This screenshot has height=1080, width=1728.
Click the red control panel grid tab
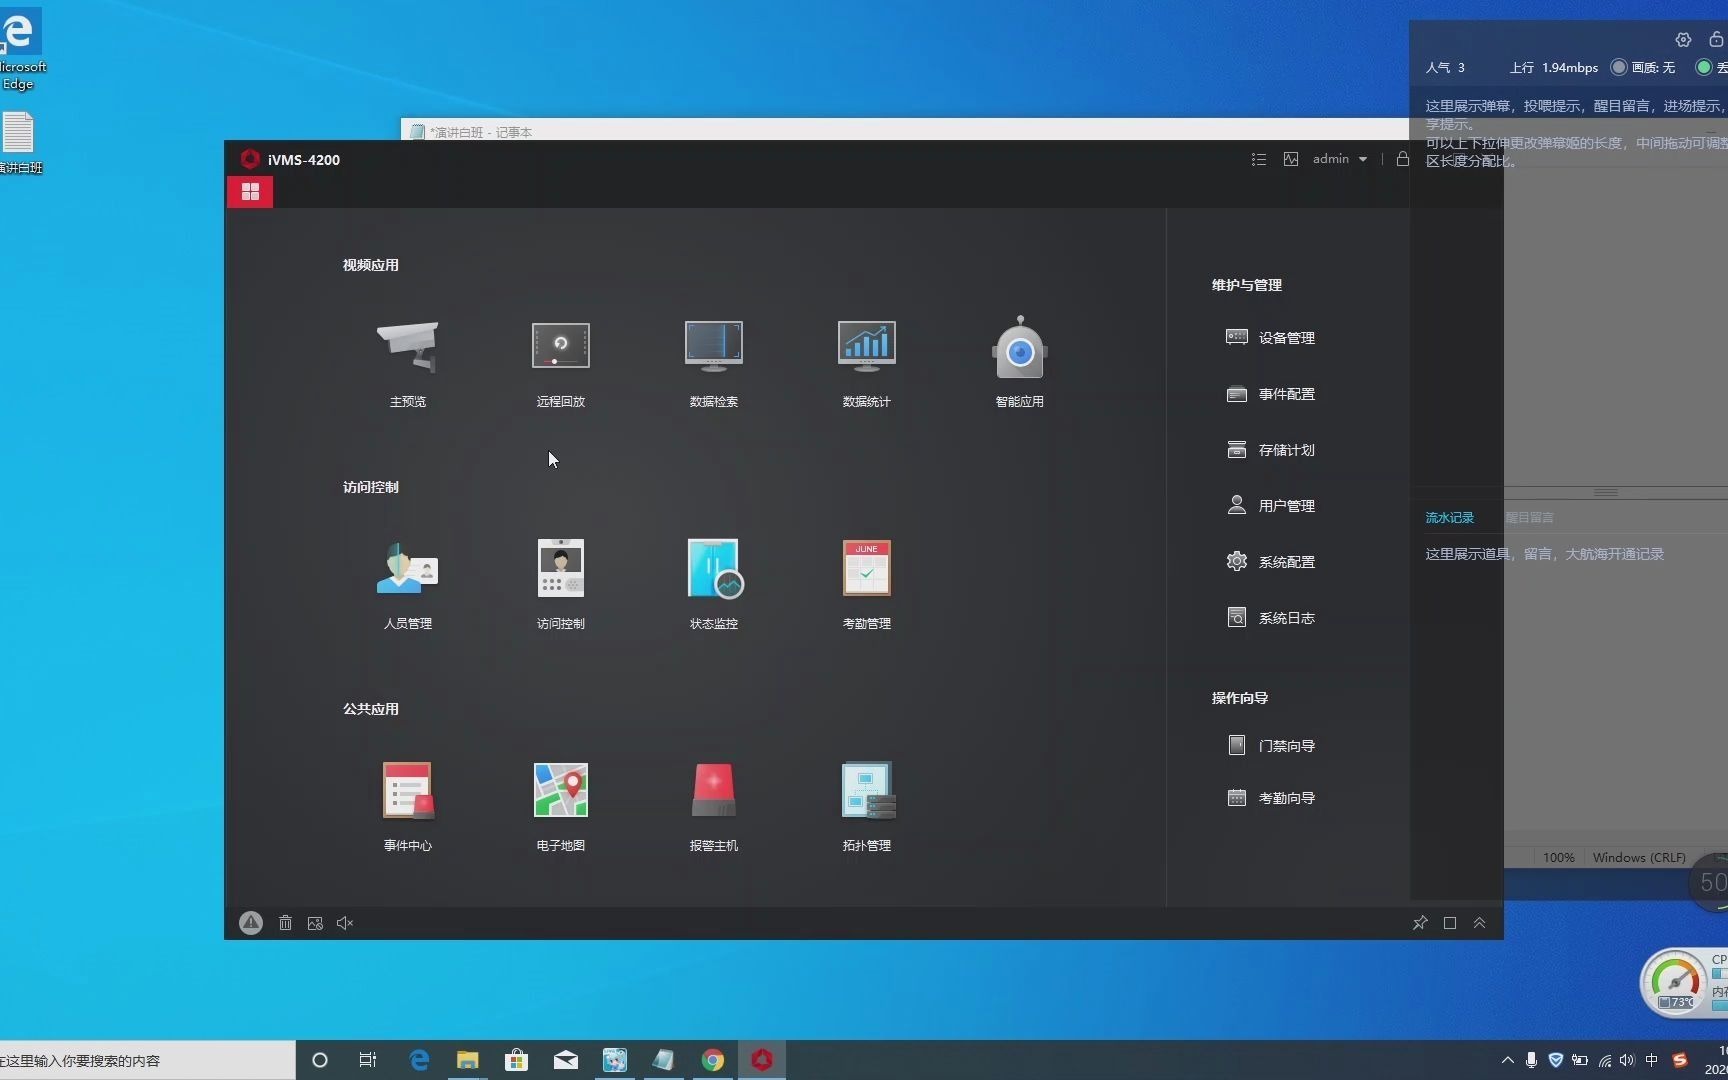(x=250, y=192)
